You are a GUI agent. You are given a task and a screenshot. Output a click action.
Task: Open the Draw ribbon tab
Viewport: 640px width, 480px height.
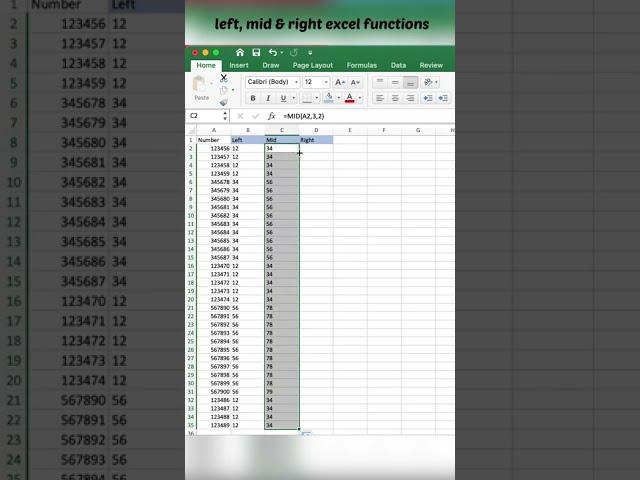coord(271,65)
